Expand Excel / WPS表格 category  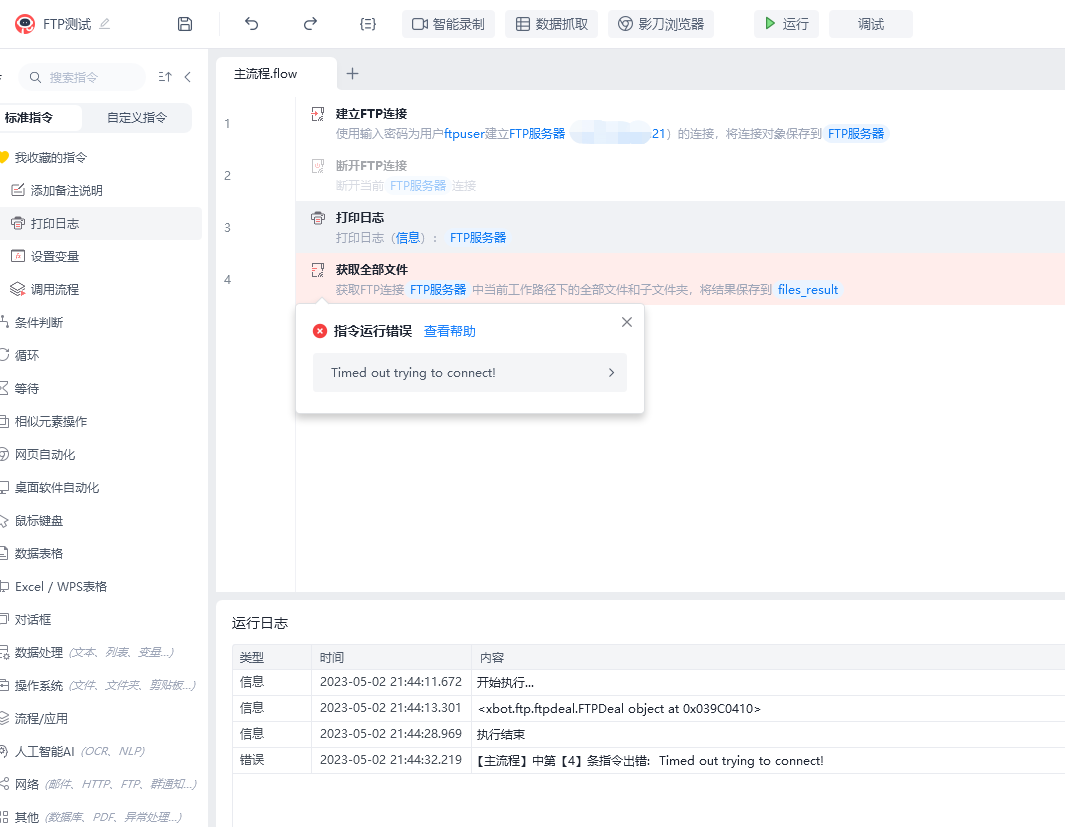coord(61,587)
